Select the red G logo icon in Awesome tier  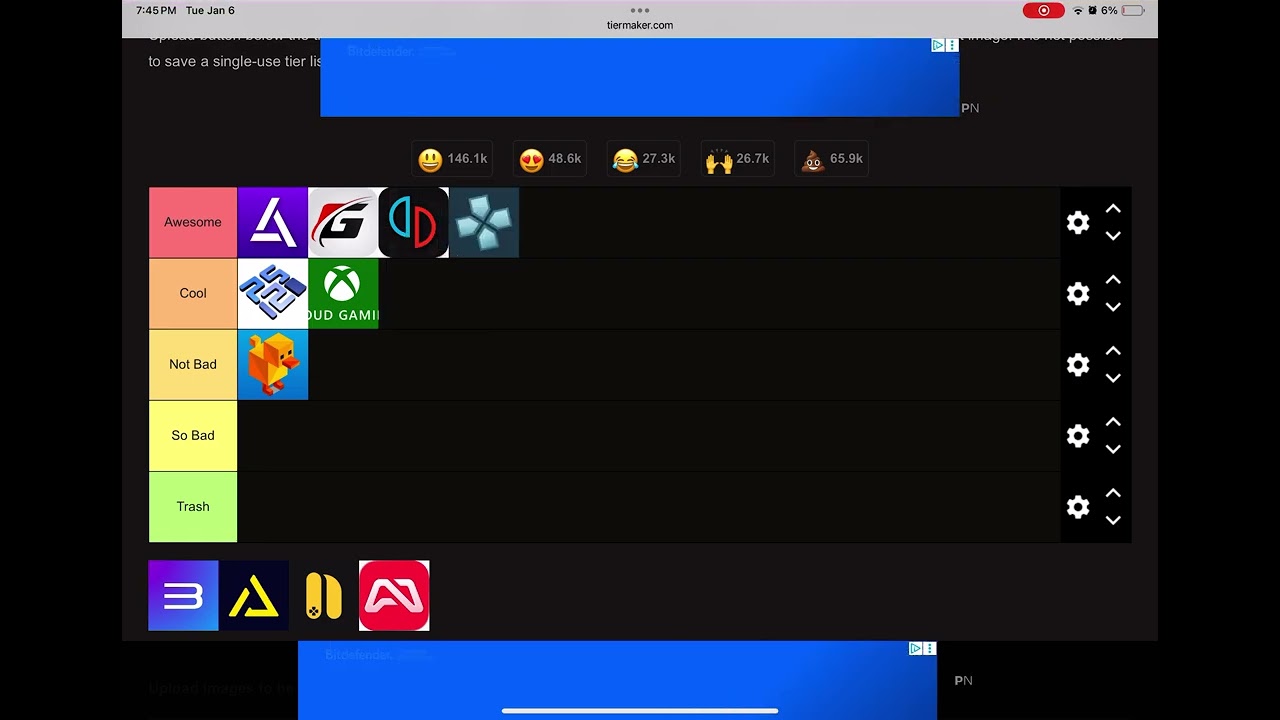tap(343, 222)
